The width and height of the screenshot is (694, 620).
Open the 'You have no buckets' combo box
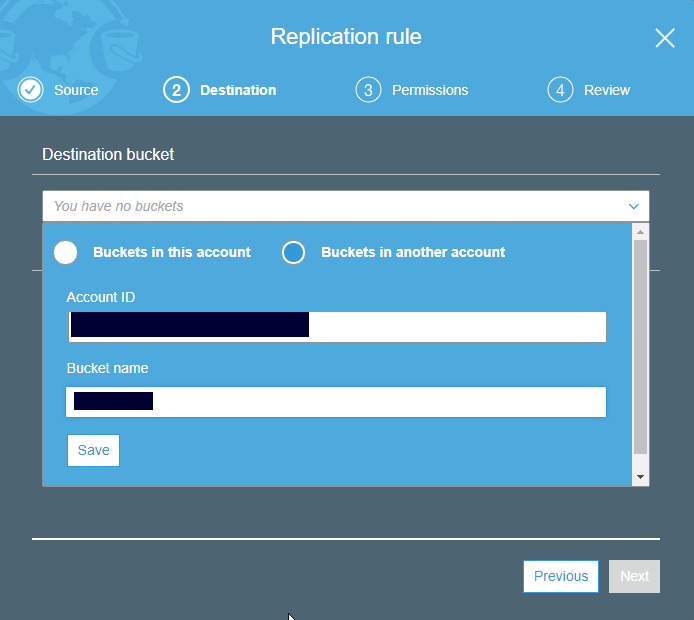pyautogui.click(x=346, y=206)
